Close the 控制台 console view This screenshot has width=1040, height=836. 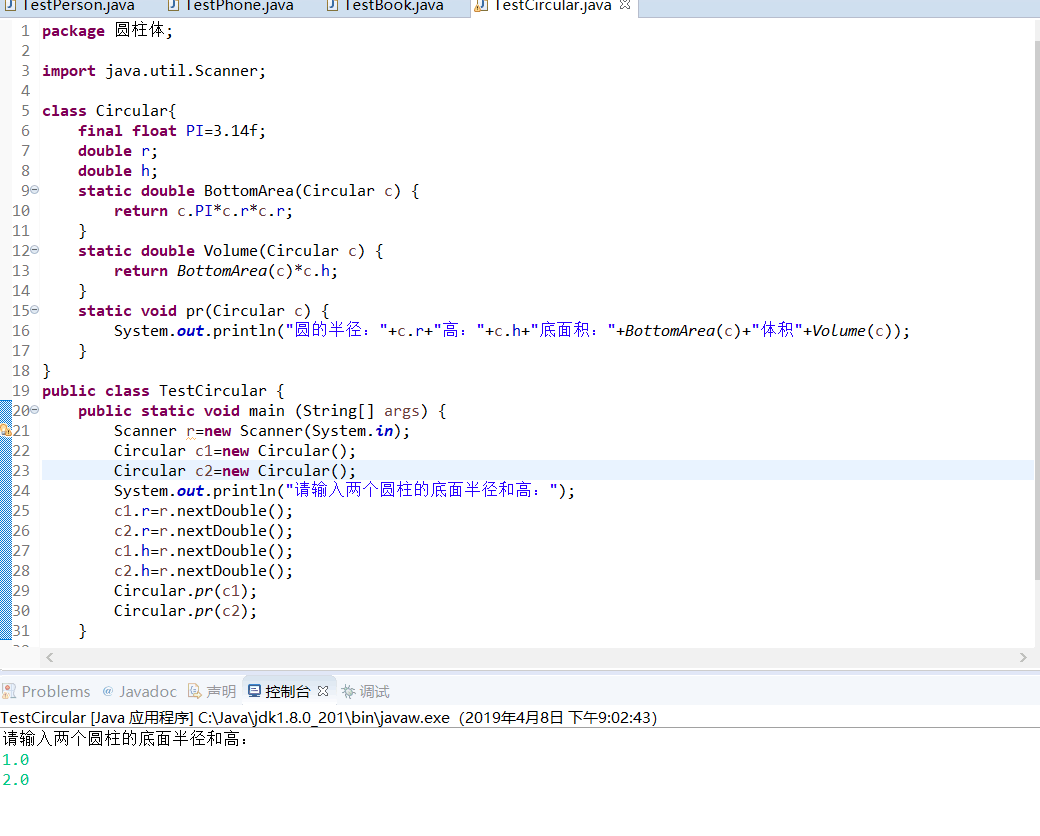point(323,691)
